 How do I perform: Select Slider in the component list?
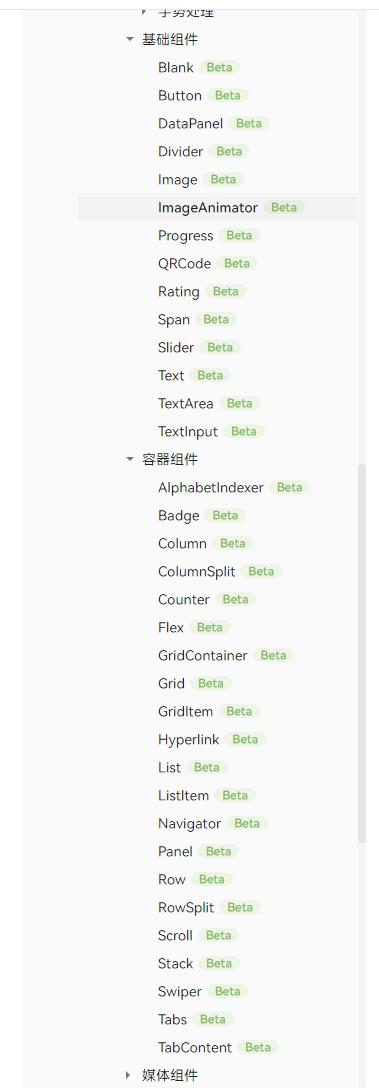click(176, 347)
